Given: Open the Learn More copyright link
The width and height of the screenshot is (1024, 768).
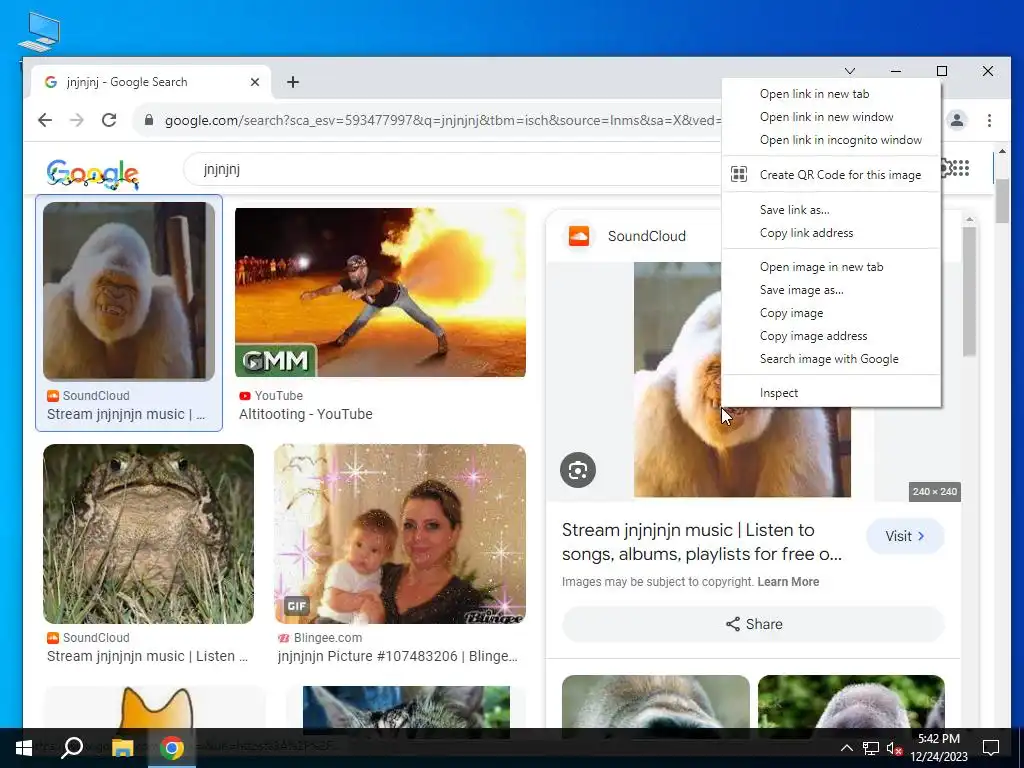Looking at the screenshot, I should [788, 582].
